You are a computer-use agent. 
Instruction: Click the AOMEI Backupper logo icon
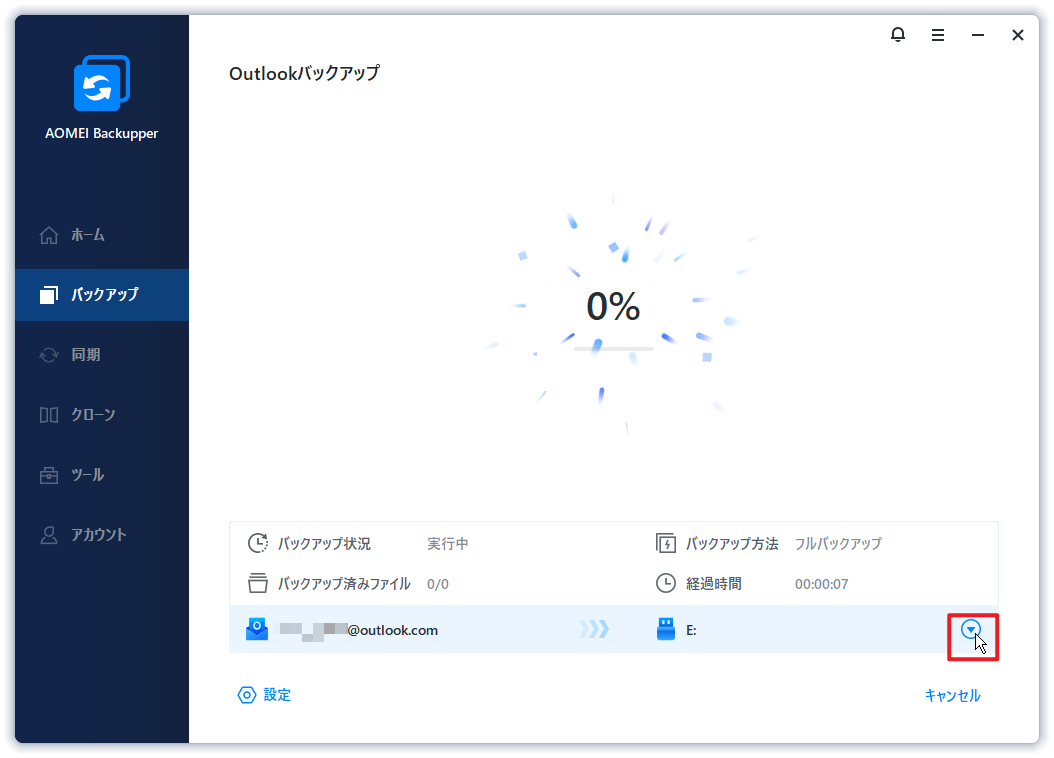pyautogui.click(x=102, y=83)
